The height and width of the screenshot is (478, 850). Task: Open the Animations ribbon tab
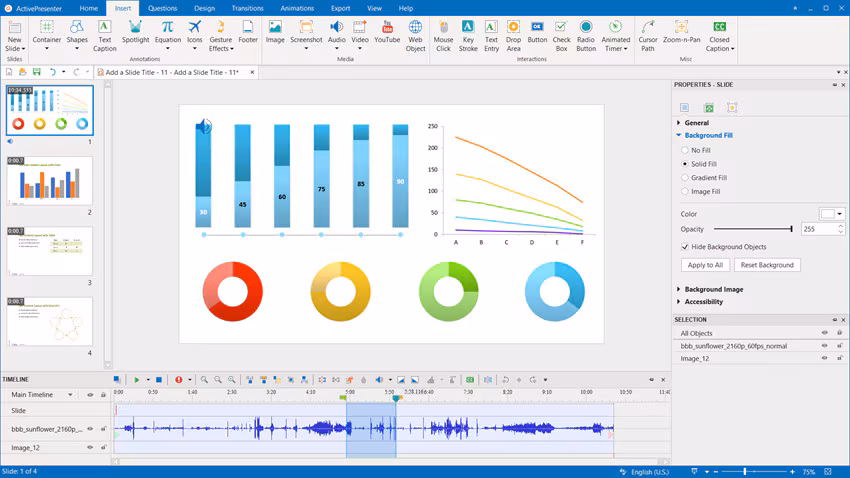coord(297,8)
